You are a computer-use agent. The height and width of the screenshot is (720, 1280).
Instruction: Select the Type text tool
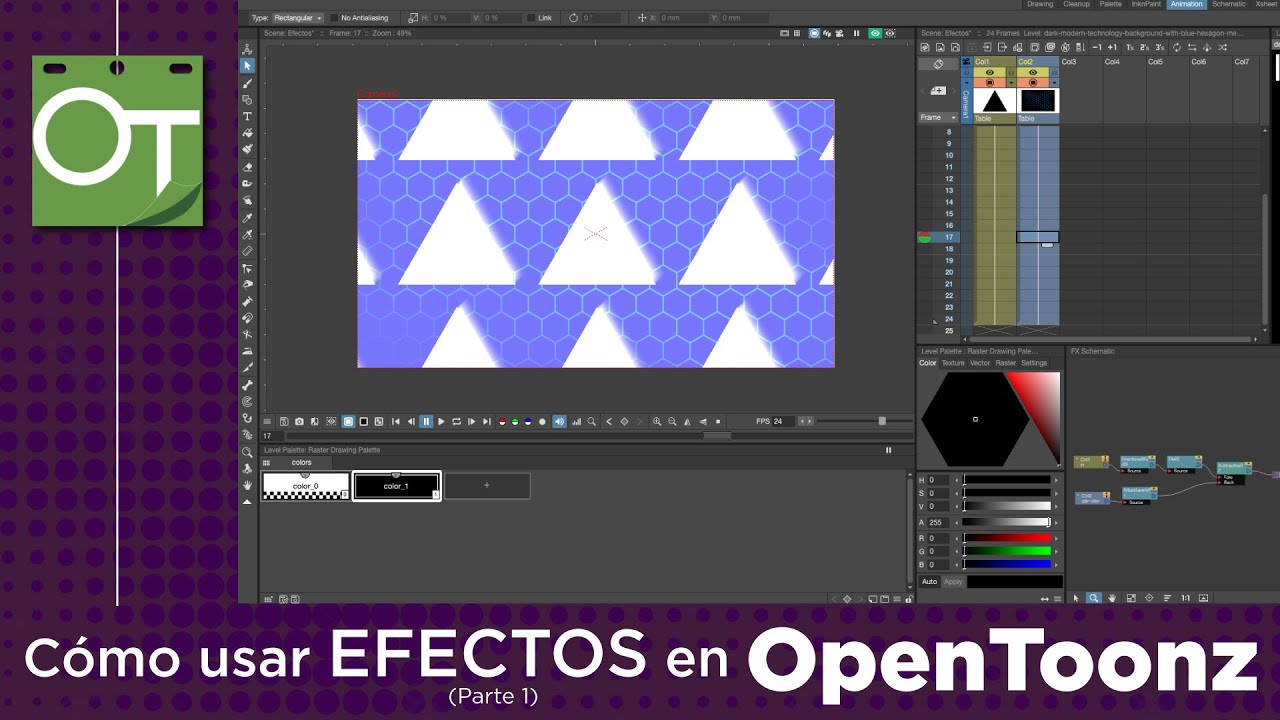(247, 115)
